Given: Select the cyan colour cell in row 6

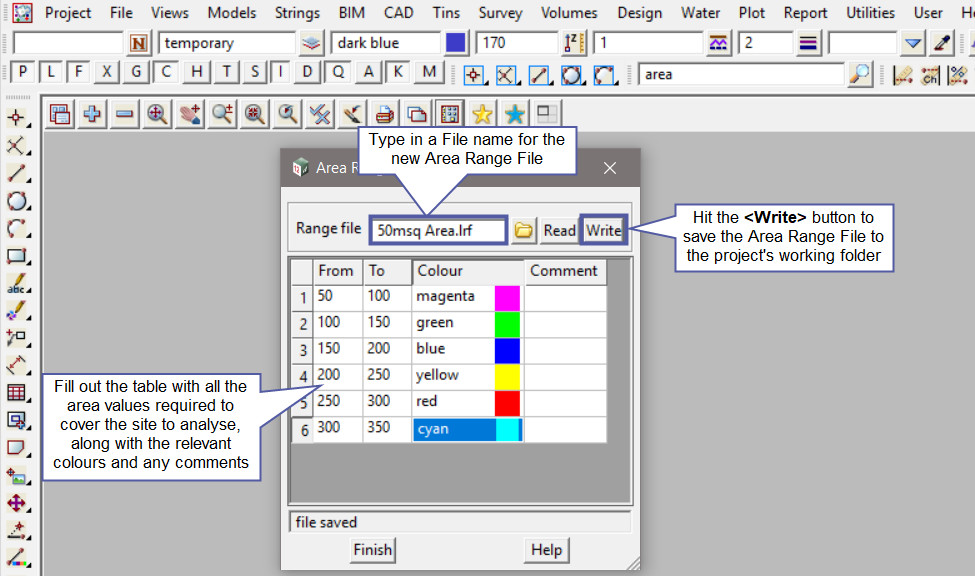Looking at the screenshot, I should click(467, 430).
